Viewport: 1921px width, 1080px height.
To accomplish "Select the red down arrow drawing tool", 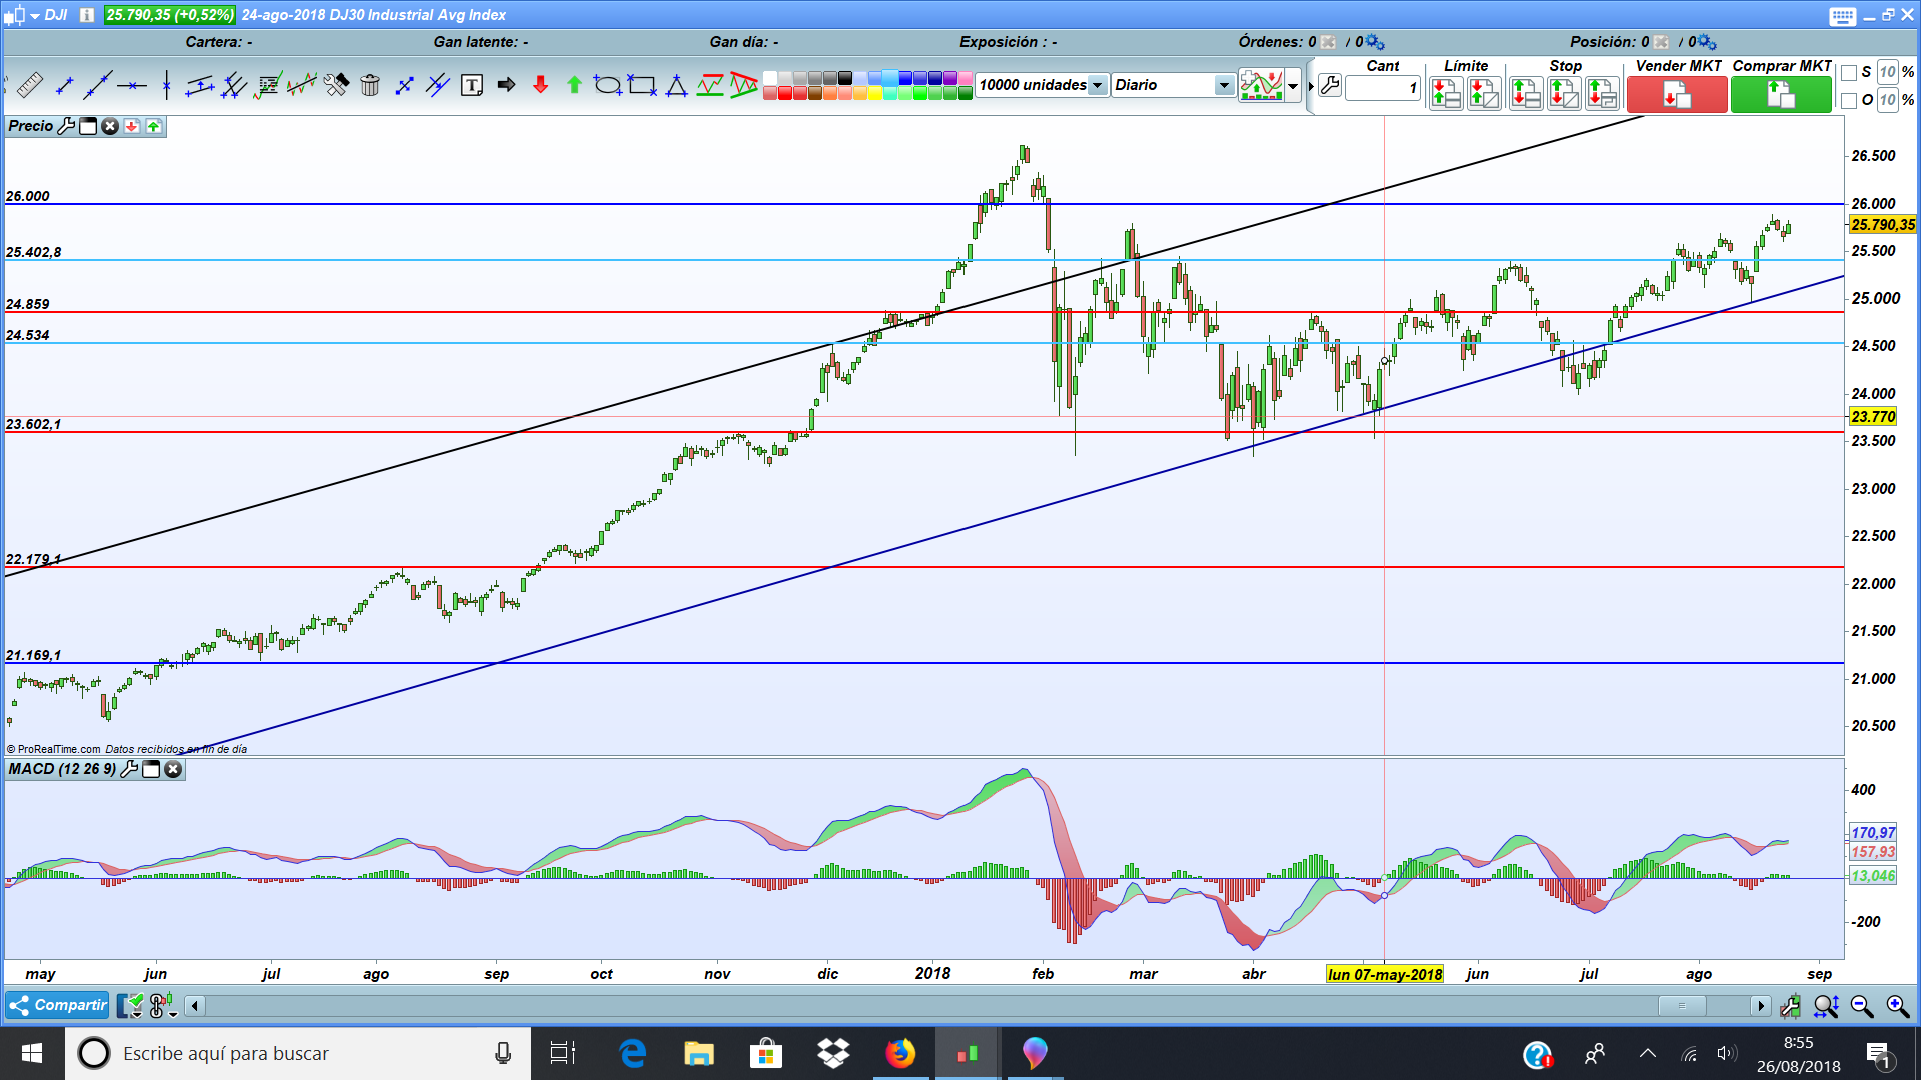I will (540, 85).
